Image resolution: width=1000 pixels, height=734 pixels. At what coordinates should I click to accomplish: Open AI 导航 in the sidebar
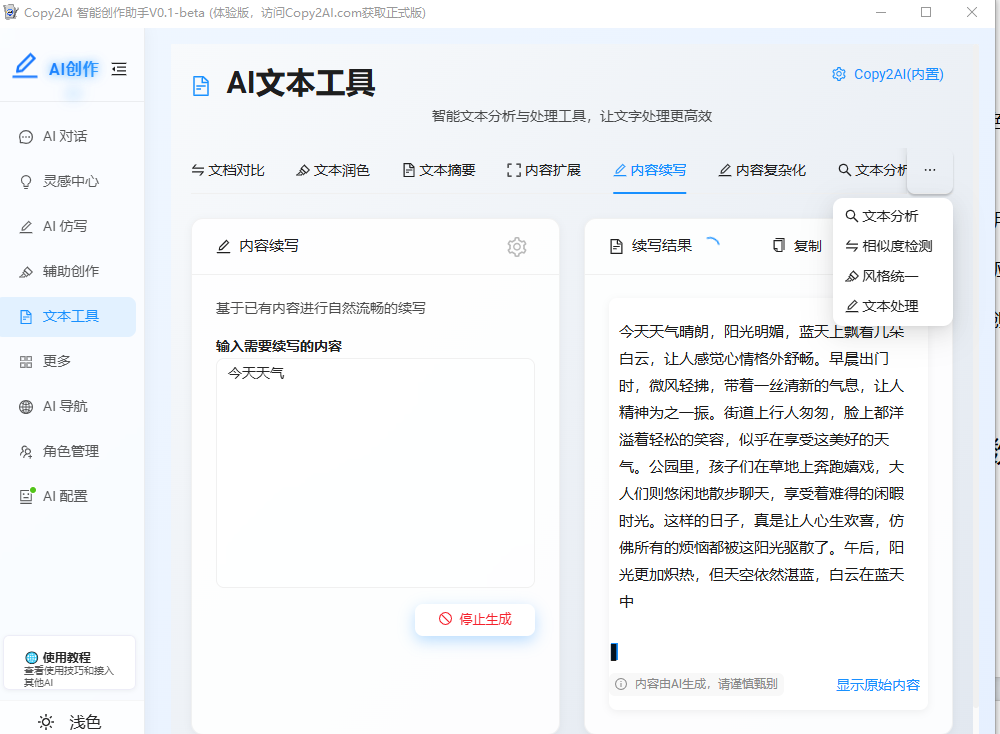pos(67,407)
